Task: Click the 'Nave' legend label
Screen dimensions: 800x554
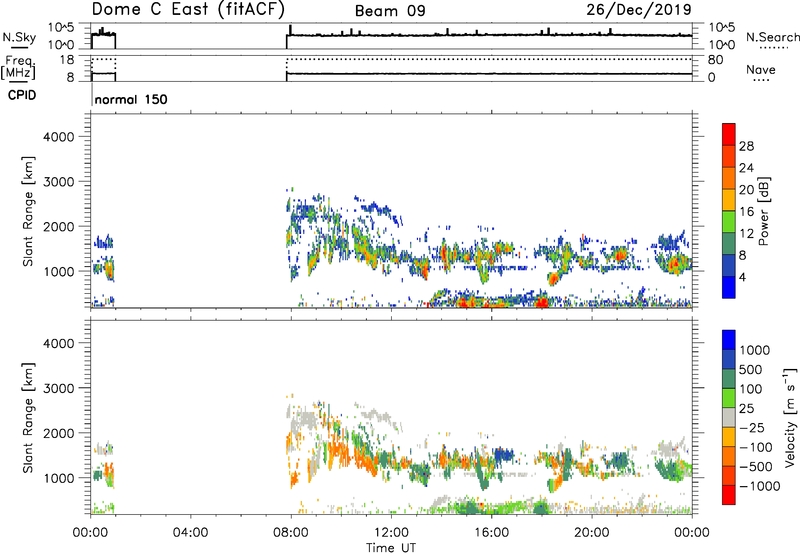Action: pyautogui.click(x=761, y=69)
